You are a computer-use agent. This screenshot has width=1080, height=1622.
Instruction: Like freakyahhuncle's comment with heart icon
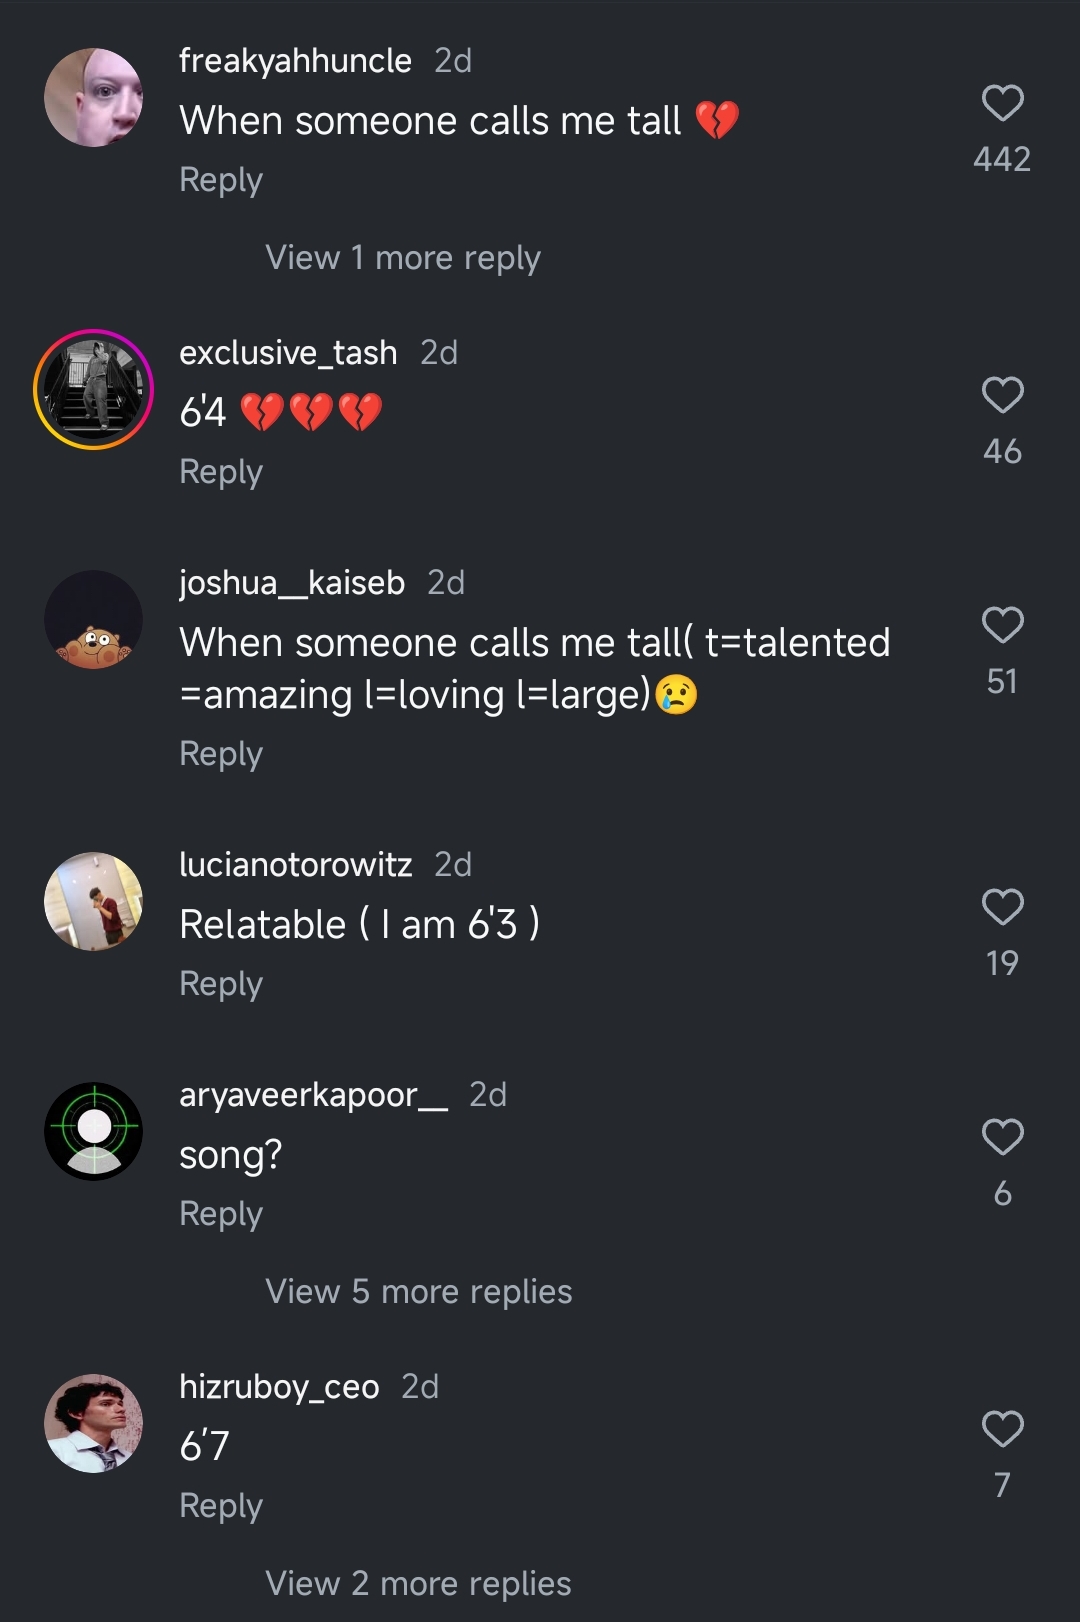click(1002, 103)
